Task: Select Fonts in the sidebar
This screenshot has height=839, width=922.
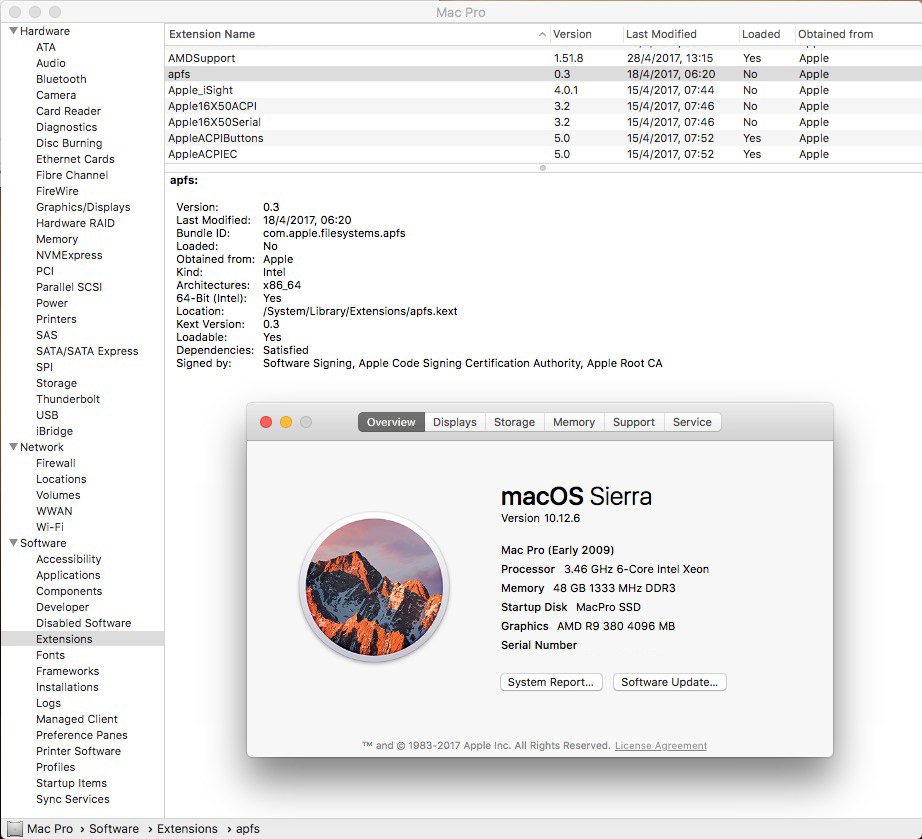Action: pos(51,655)
